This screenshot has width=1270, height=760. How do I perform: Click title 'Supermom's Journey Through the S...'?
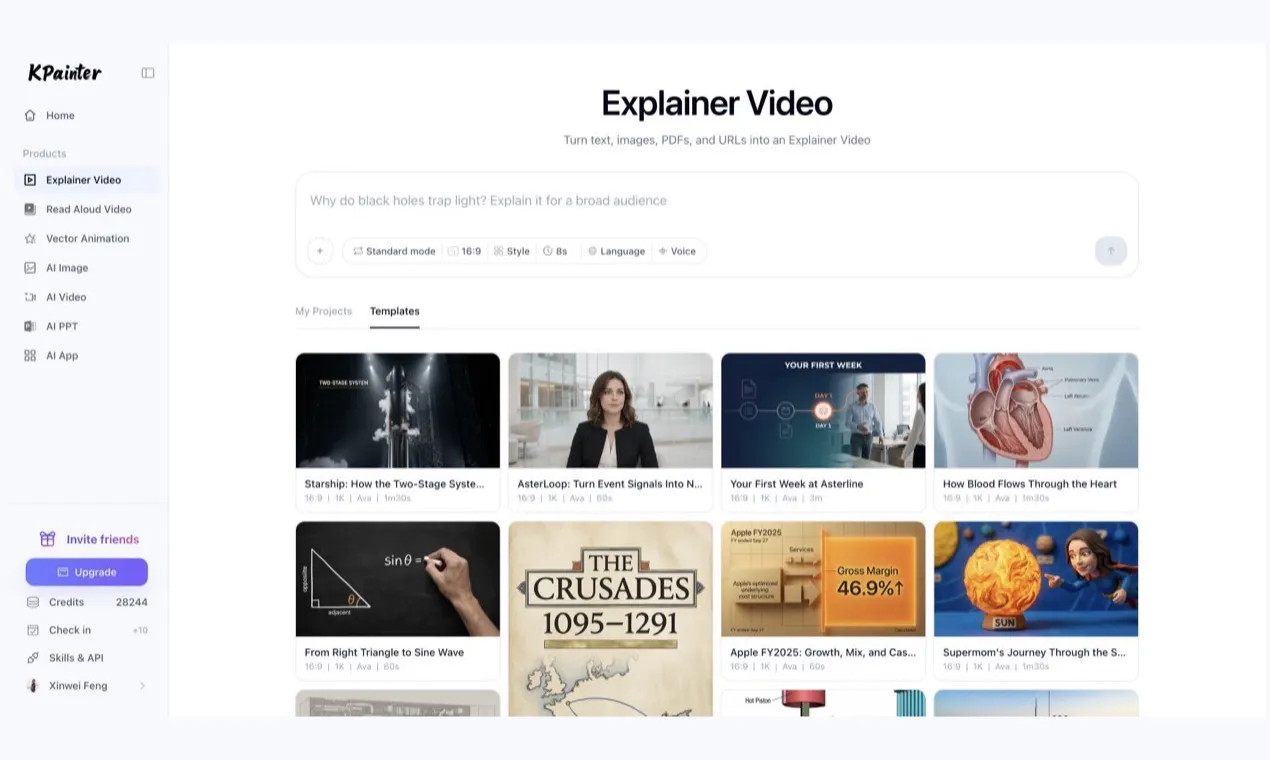pyautogui.click(x=1034, y=652)
